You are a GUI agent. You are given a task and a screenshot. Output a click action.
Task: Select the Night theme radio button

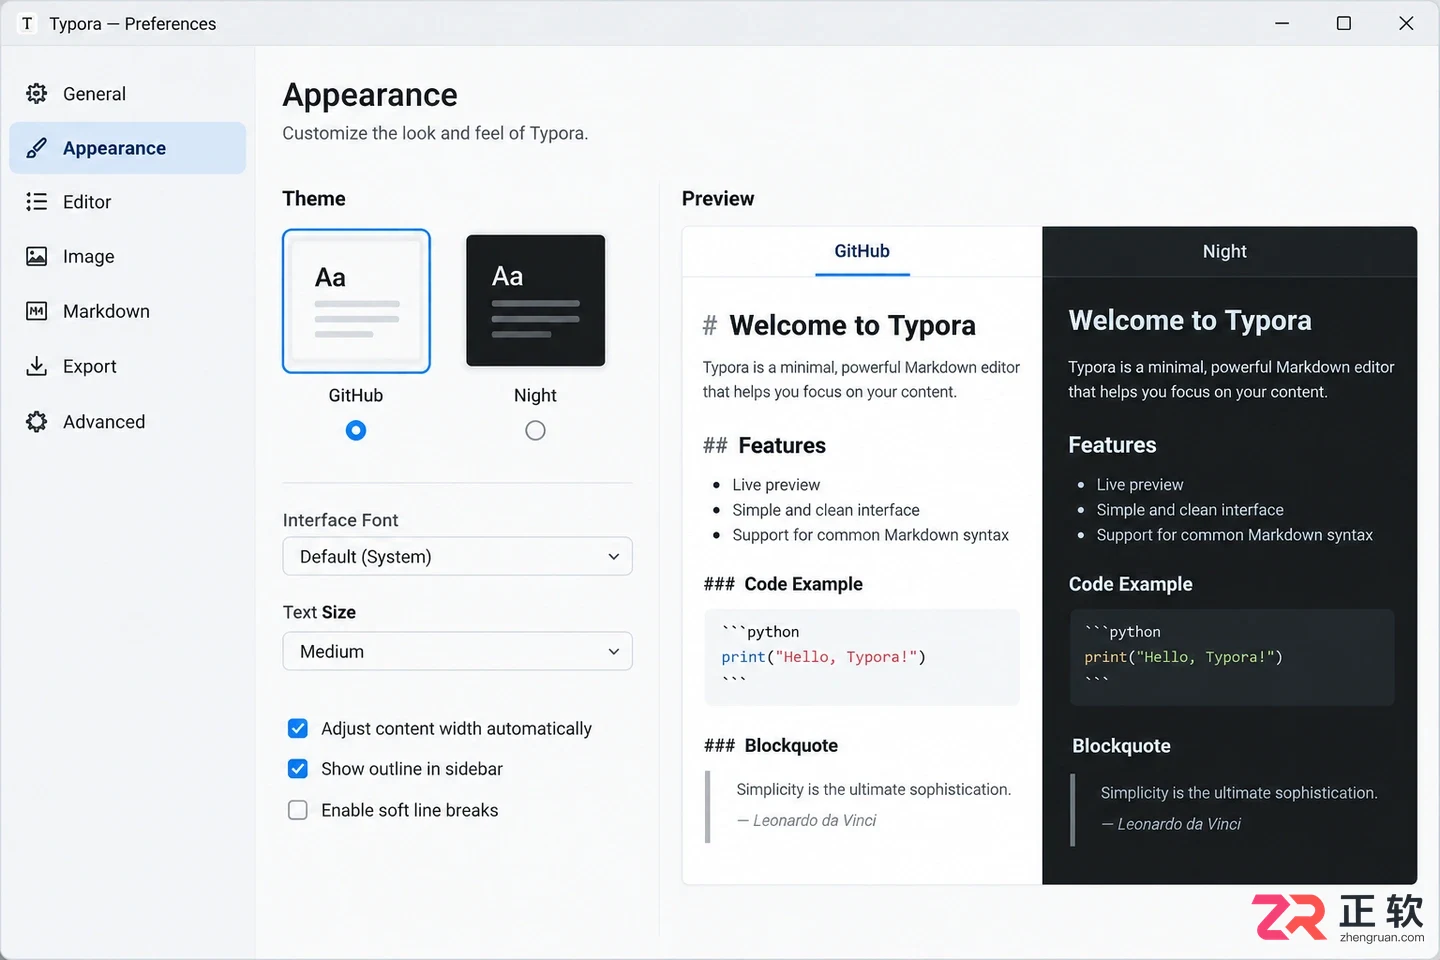coord(535,431)
